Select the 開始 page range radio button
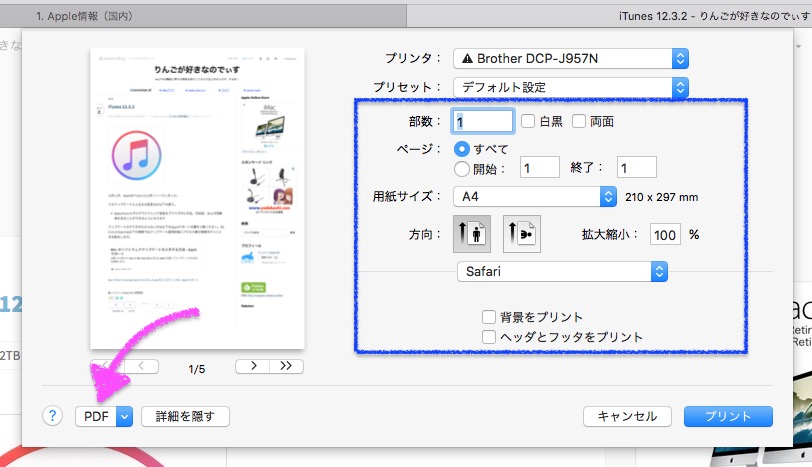The height and width of the screenshot is (467, 812). 461,169
